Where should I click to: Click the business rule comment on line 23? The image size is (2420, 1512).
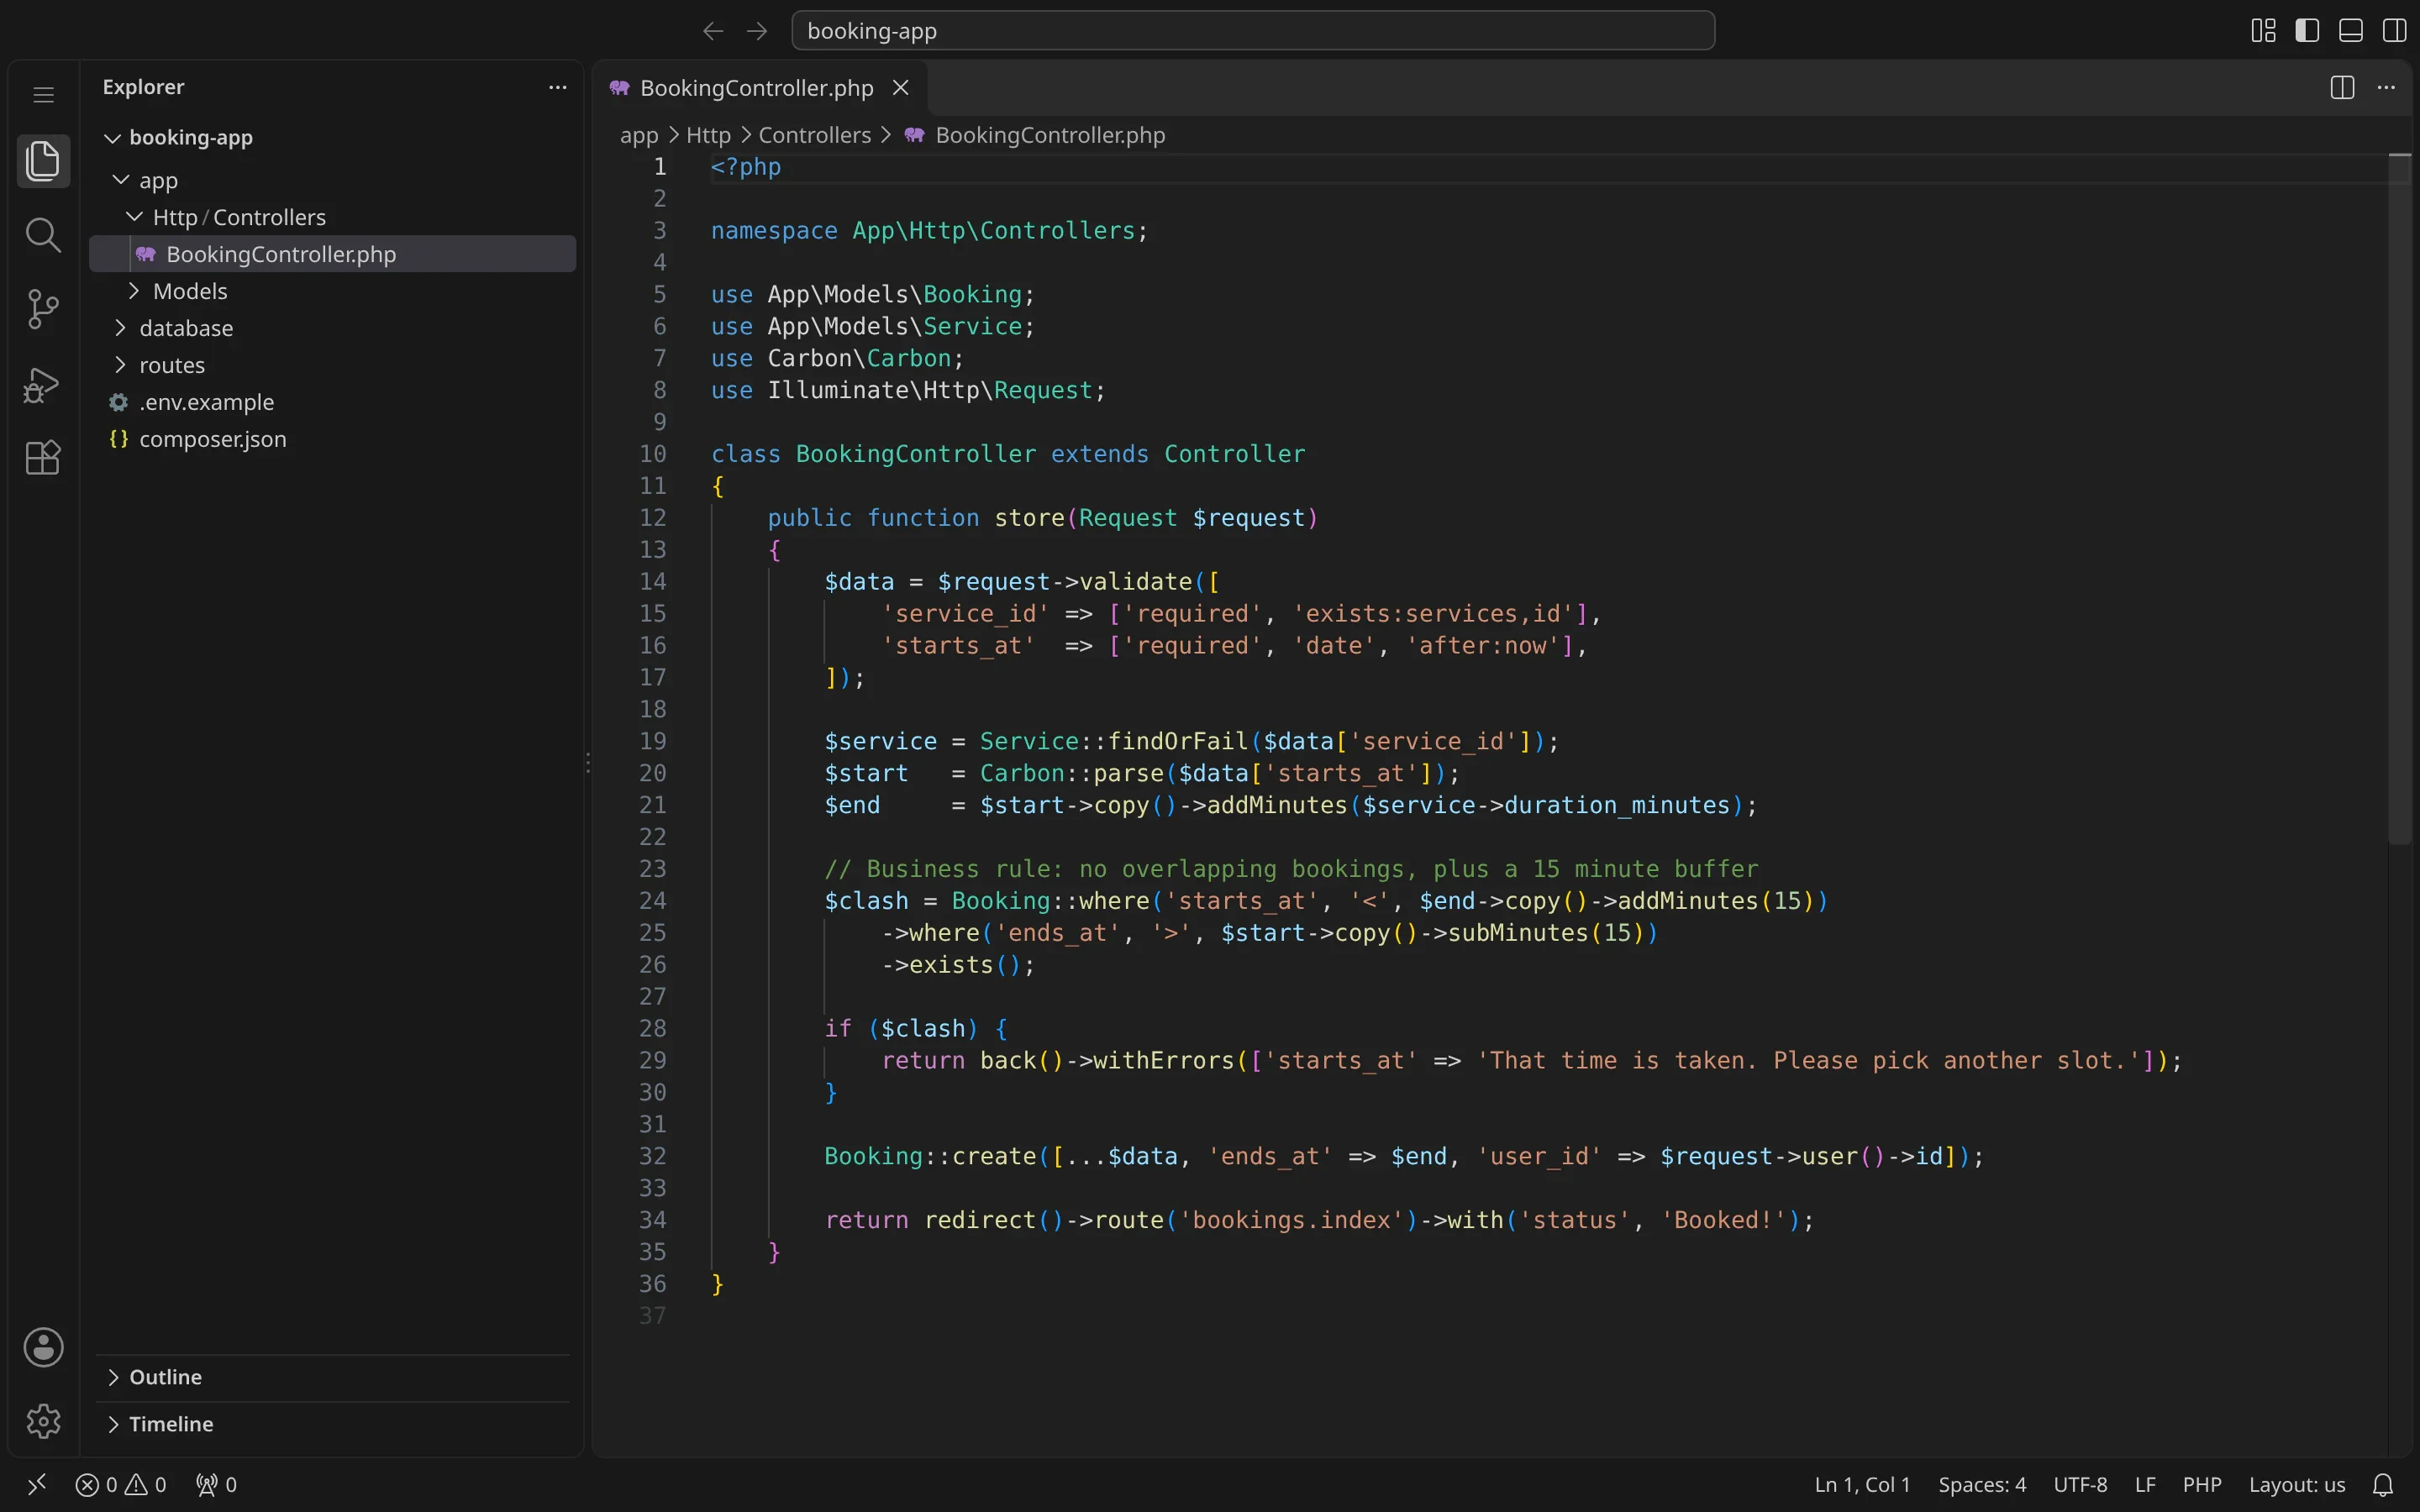click(1291, 869)
